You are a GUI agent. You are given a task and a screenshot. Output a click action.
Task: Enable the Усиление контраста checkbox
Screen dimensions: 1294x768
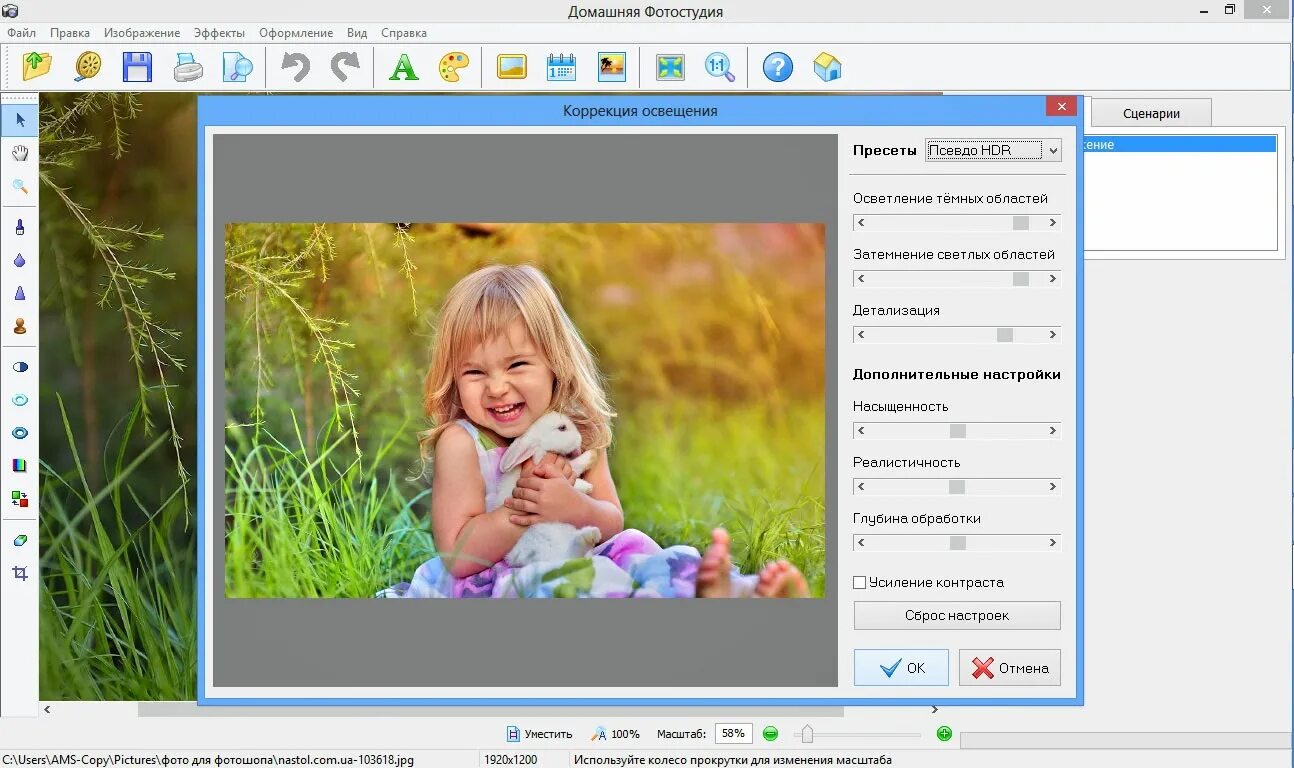859,582
